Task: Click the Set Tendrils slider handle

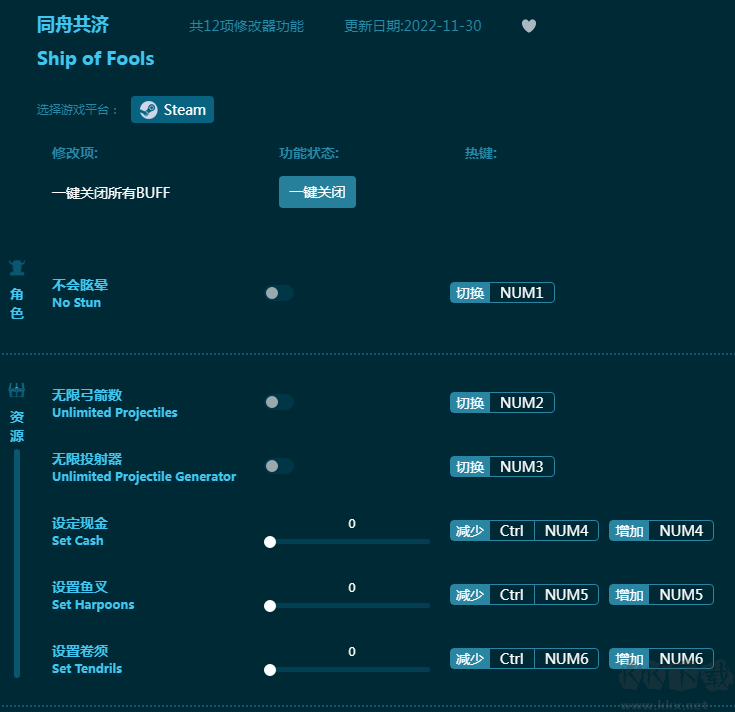Action: [270, 670]
